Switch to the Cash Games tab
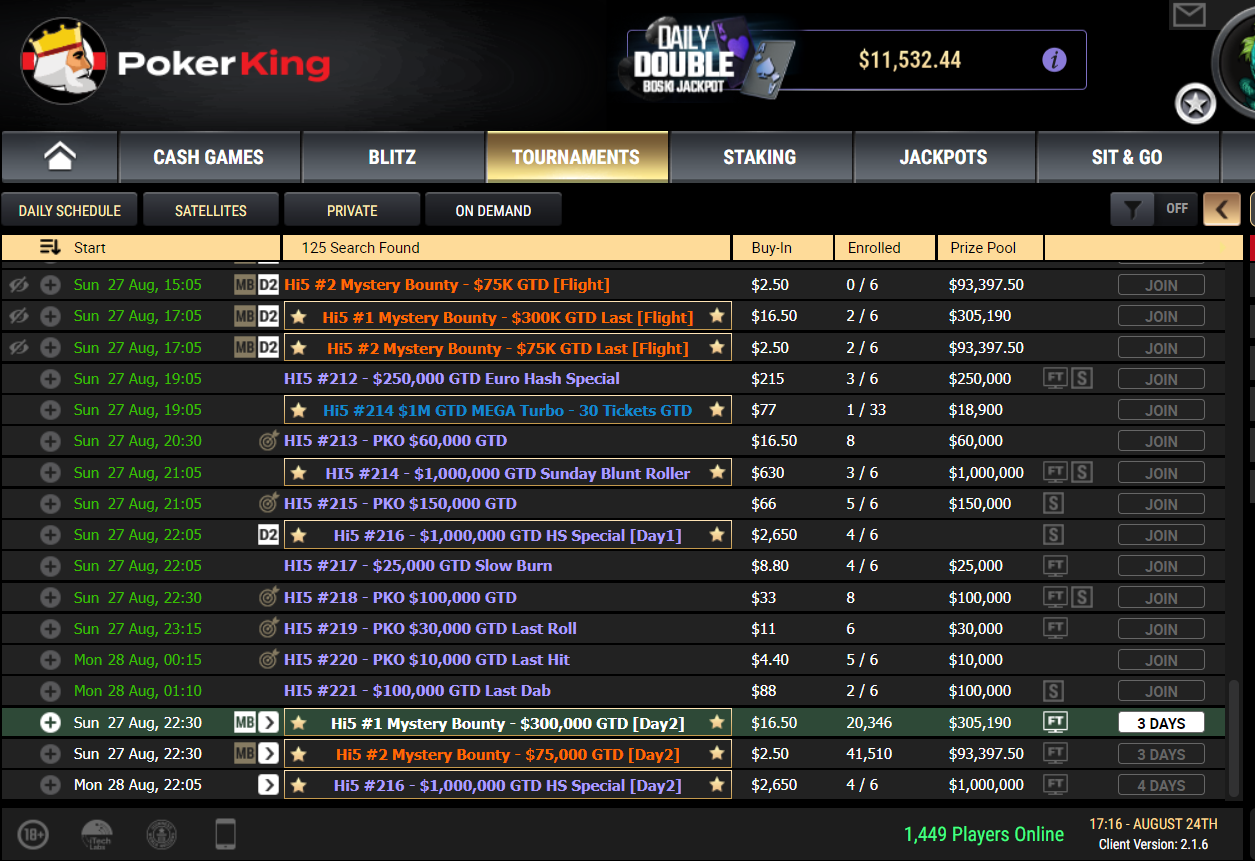Image resolution: width=1255 pixels, height=861 pixels. point(208,157)
